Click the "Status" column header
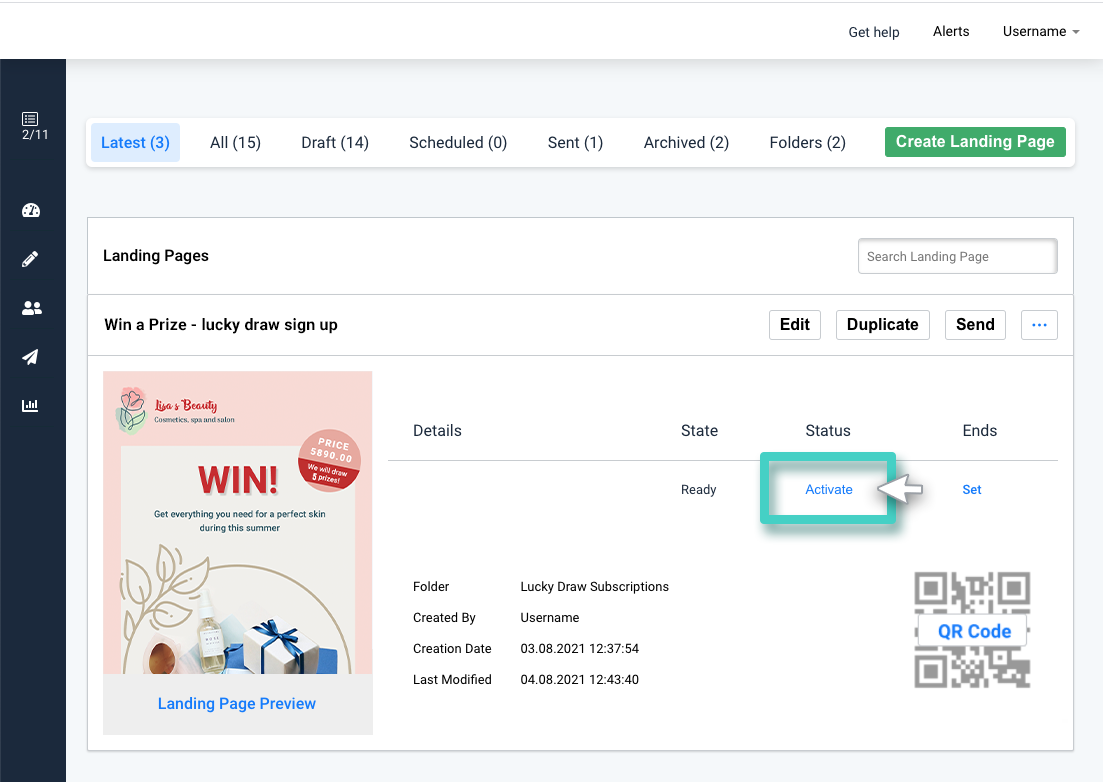 (828, 430)
